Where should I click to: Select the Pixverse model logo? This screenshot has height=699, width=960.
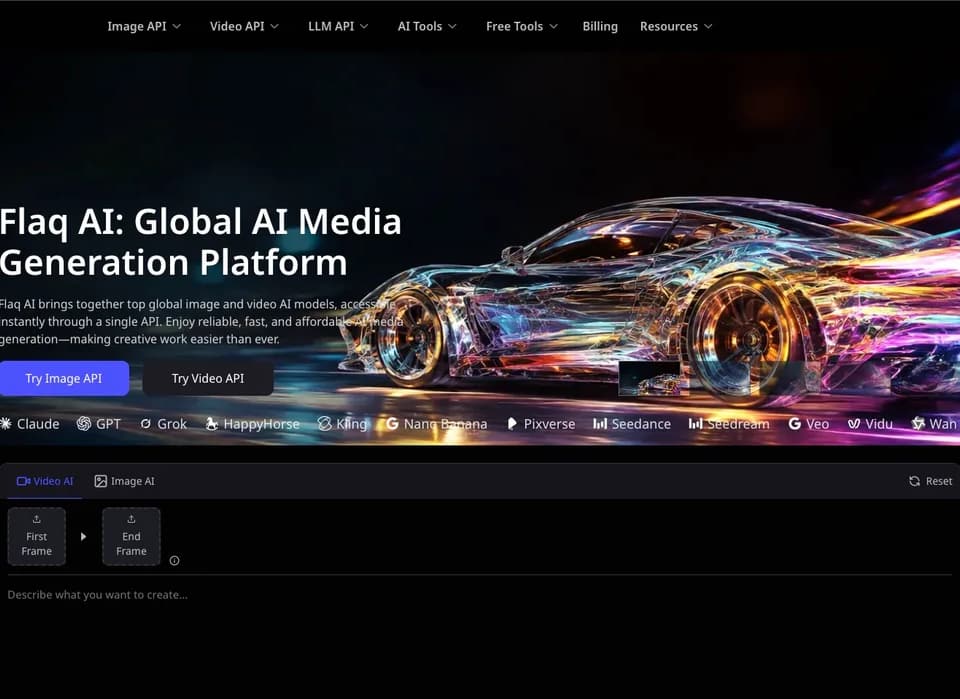pos(541,424)
